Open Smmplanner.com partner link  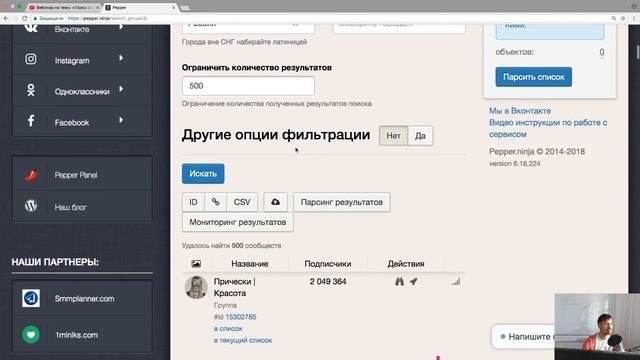point(84,299)
